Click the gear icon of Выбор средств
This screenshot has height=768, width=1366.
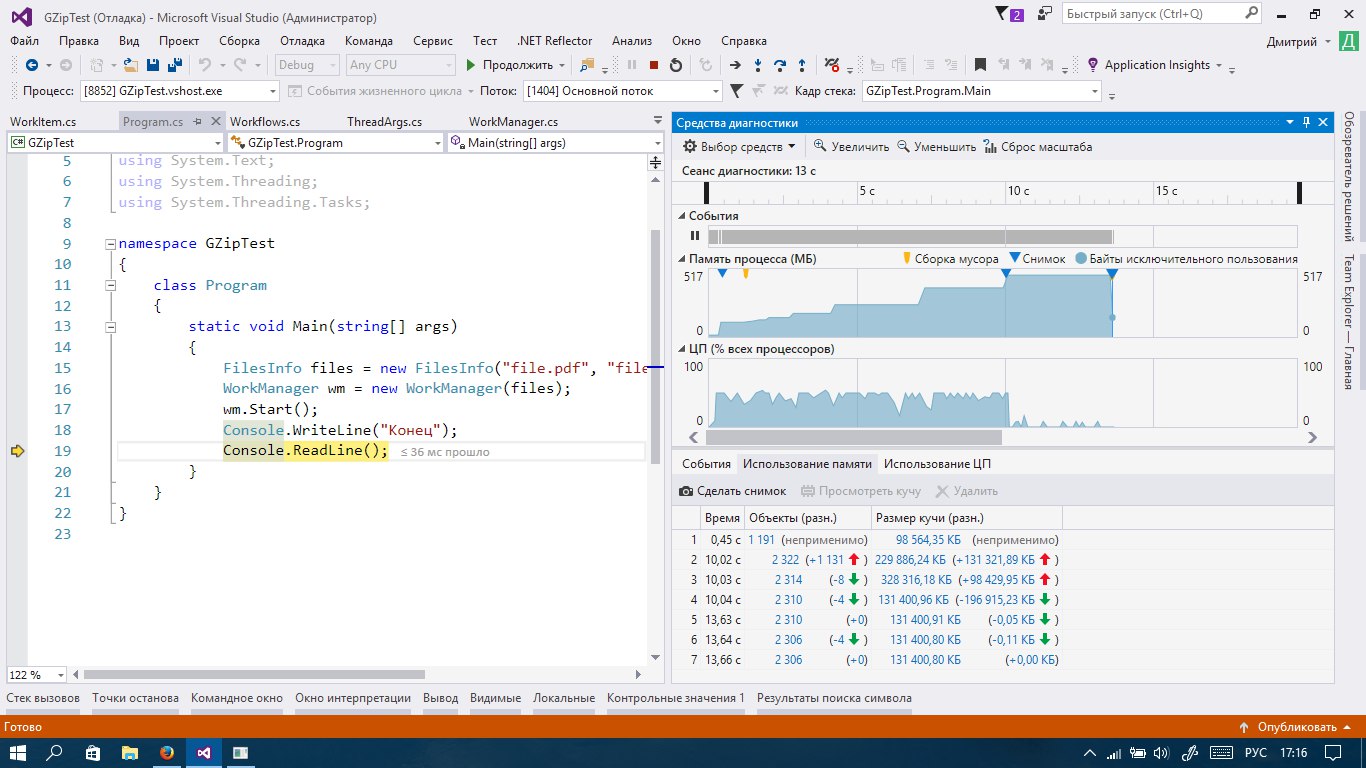click(x=689, y=146)
